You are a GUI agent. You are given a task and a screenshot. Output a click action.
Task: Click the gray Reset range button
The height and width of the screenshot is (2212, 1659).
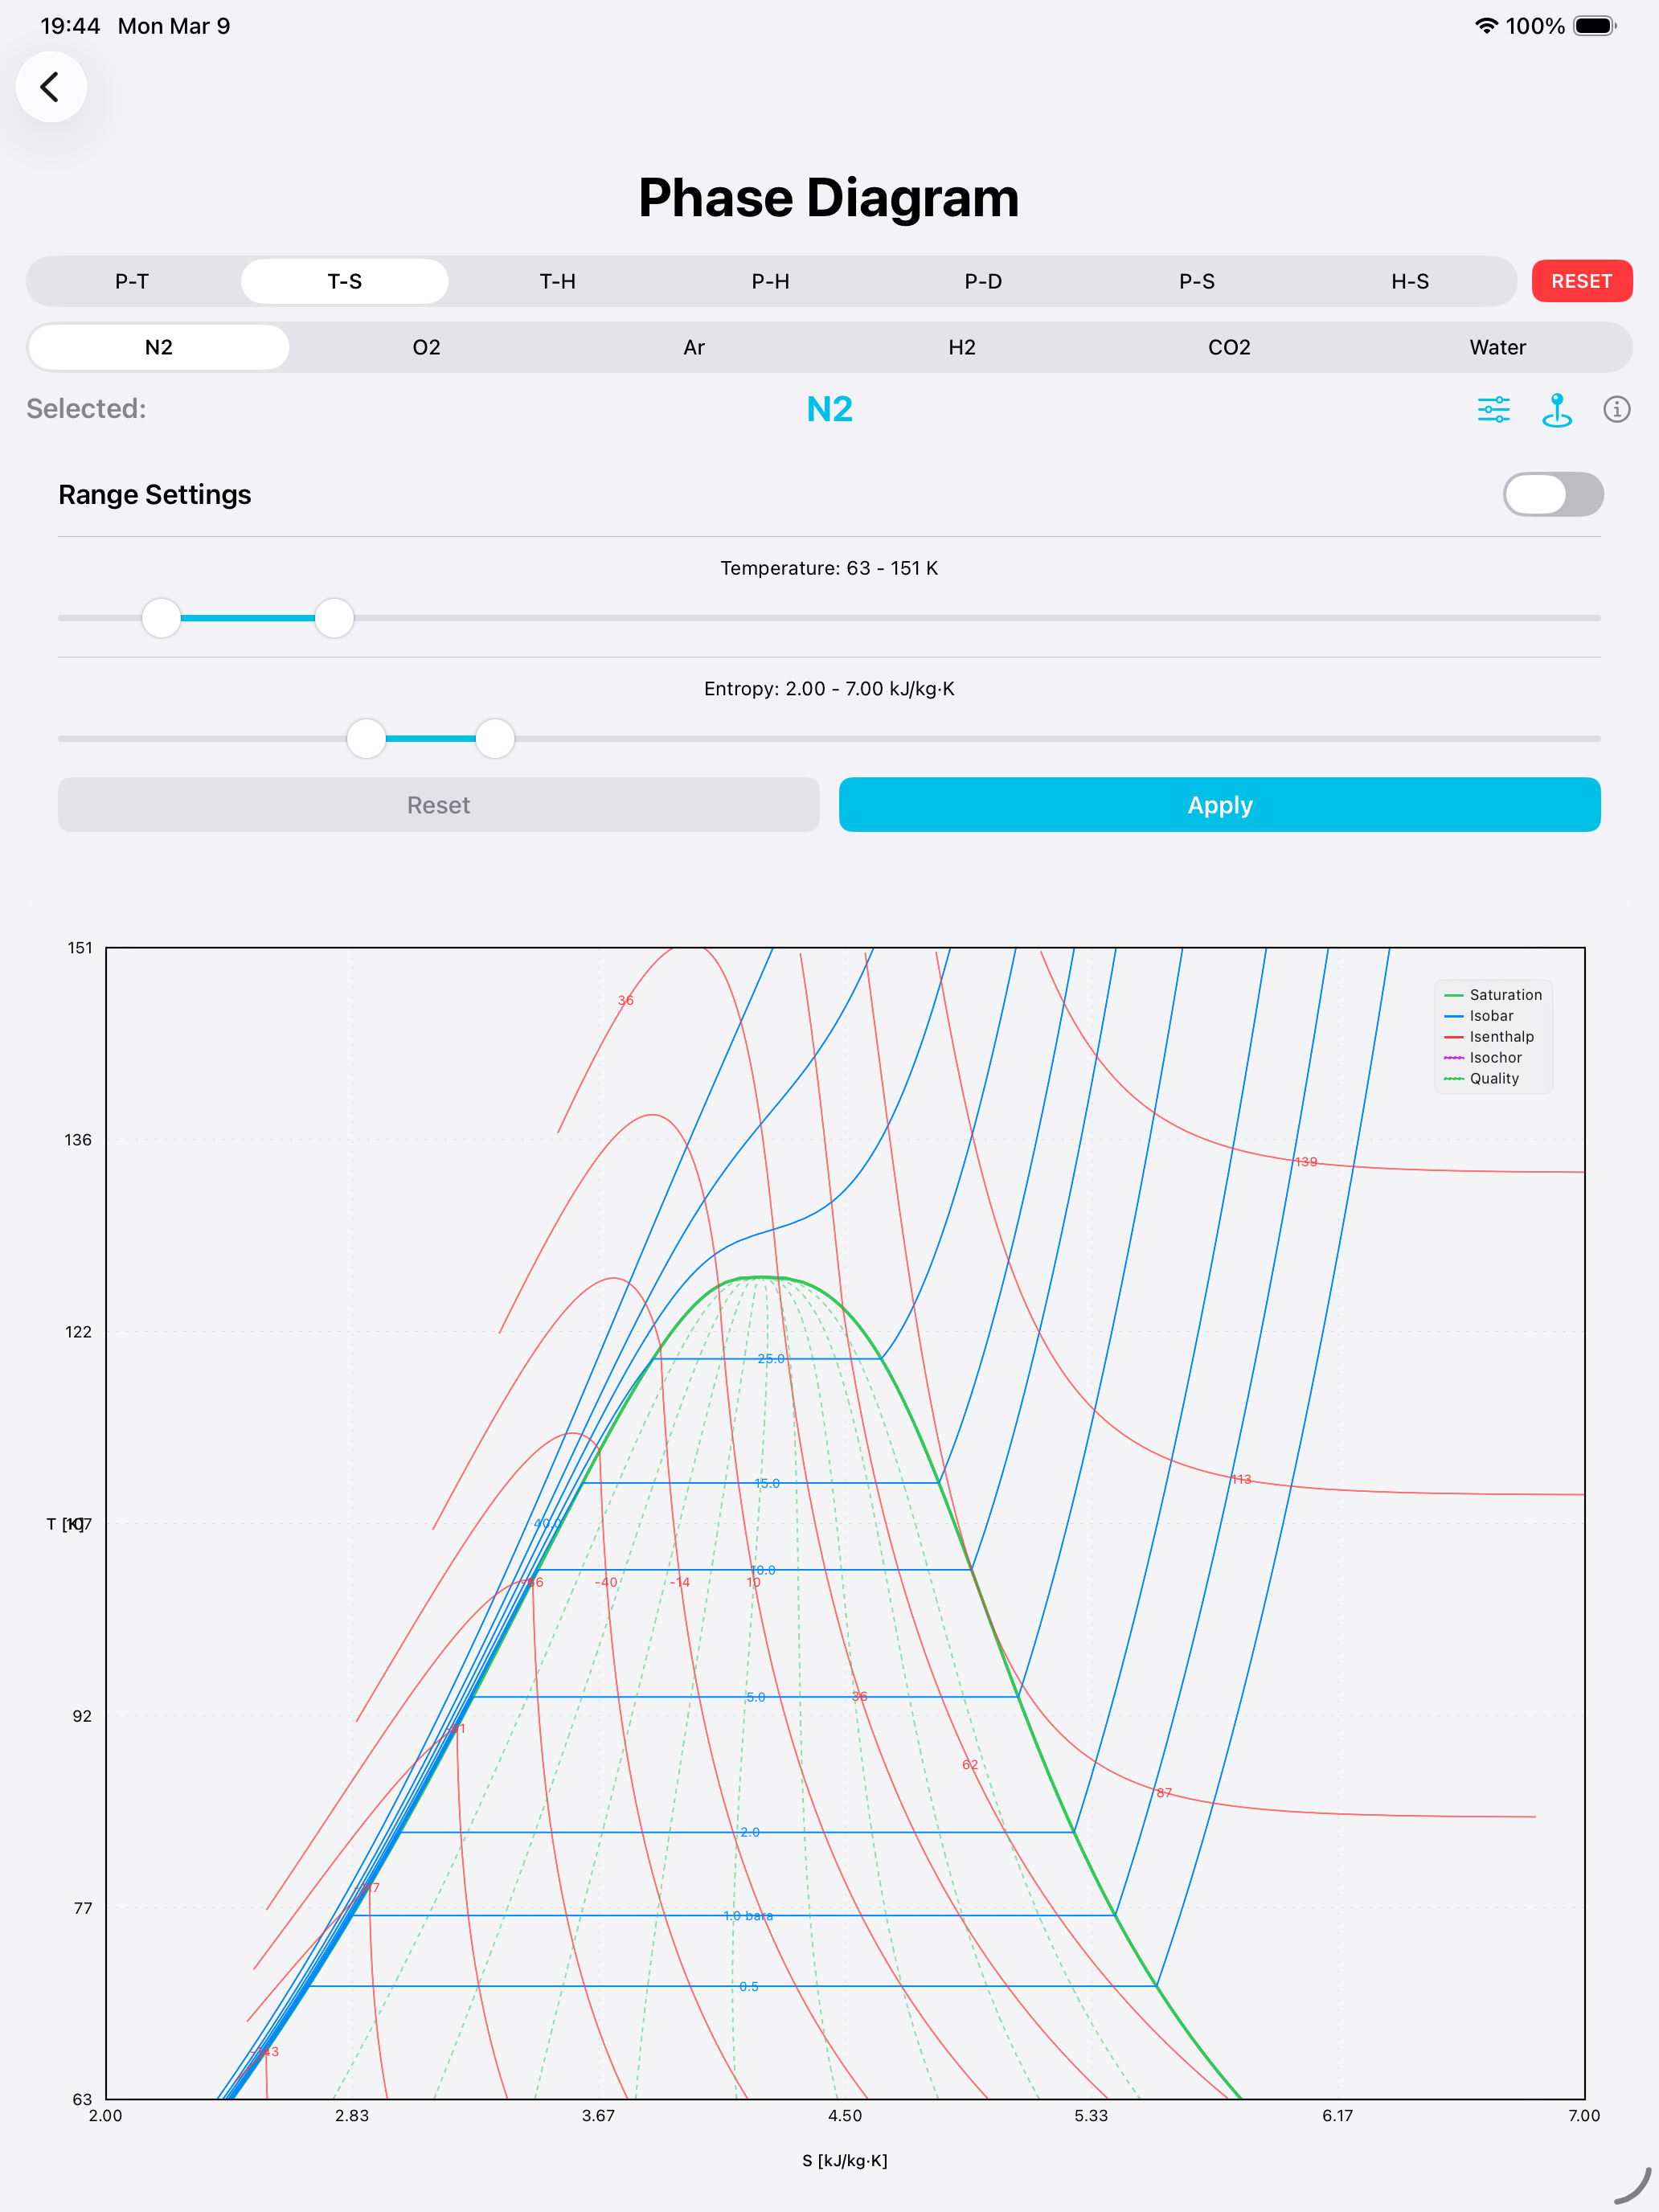[x=438, y=805]
